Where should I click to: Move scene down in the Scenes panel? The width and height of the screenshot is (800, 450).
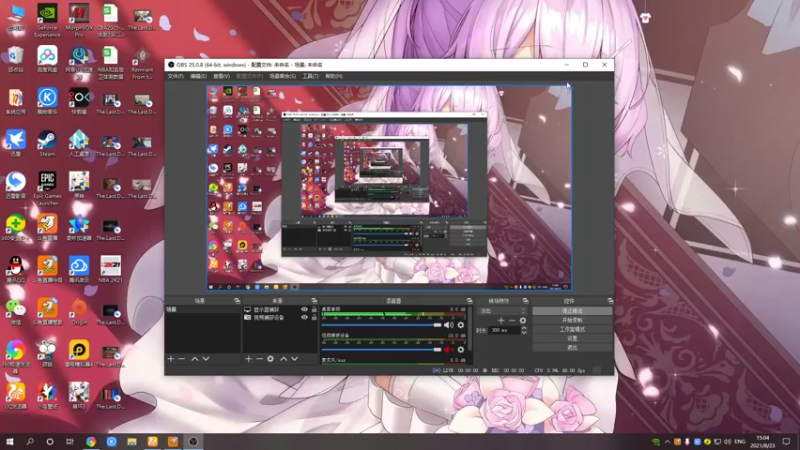206,359
